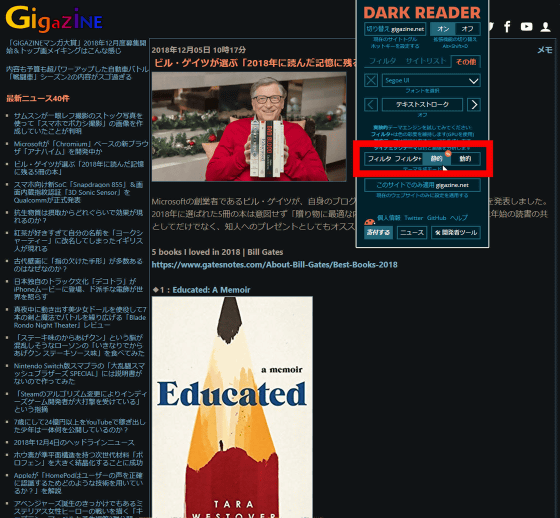Select フィルタ theme engine mode

point(379,159)
